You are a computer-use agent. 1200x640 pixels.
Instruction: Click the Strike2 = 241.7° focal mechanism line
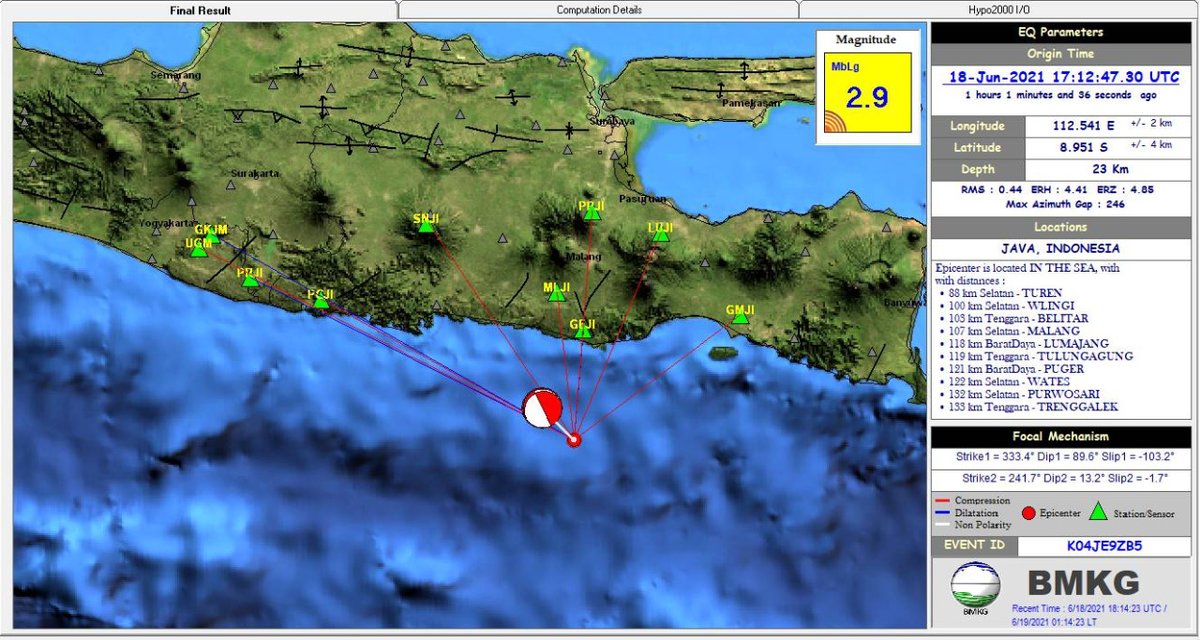(1064, 479)
